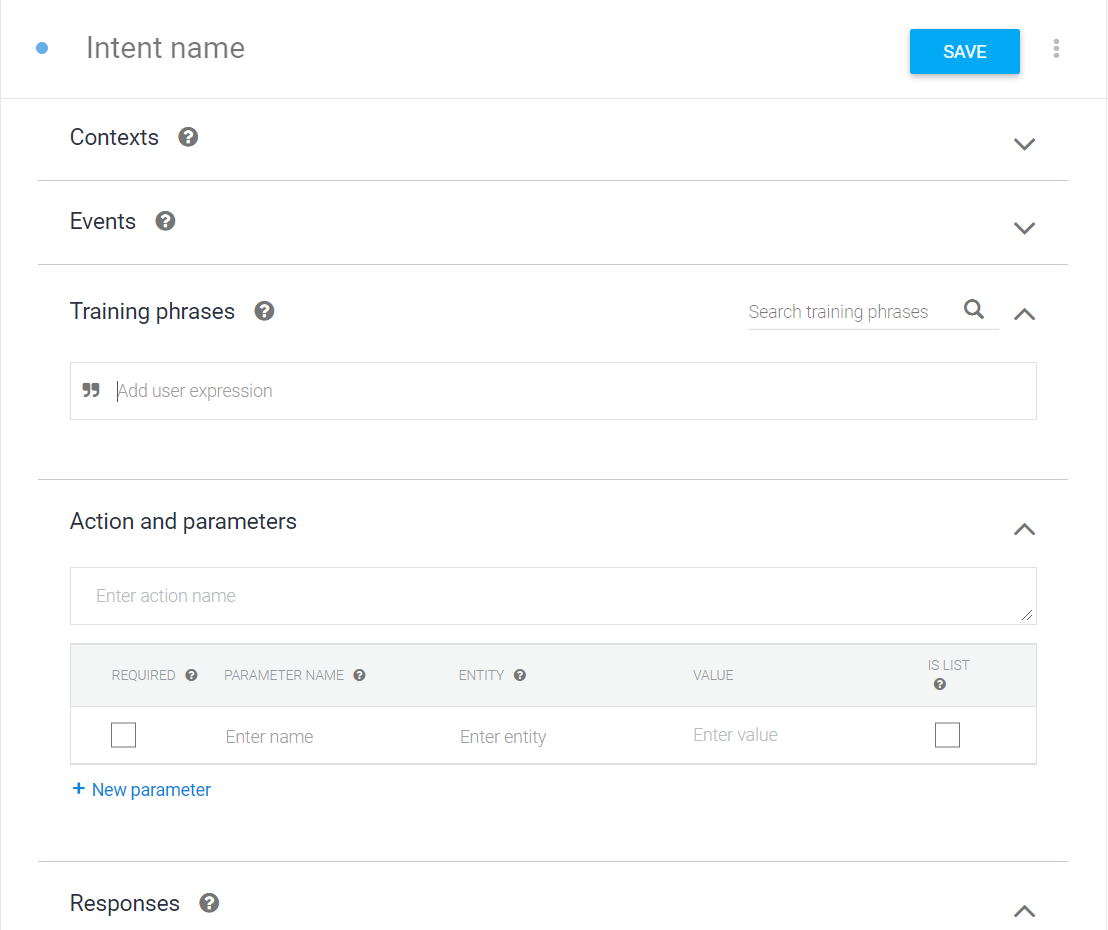Screen dimensions: 1108x930
Task: Expand the Events section
Action: coord(1025,228)
